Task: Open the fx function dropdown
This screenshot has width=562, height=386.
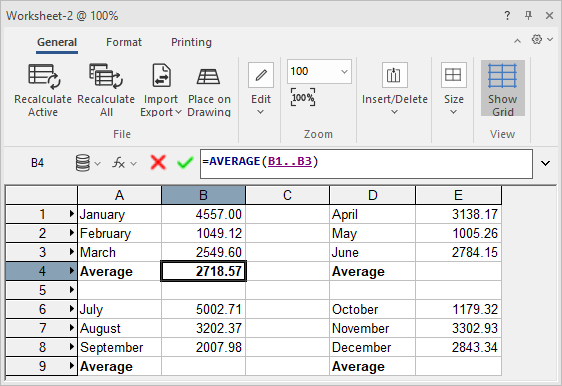Action: click(x=124, y=163)
